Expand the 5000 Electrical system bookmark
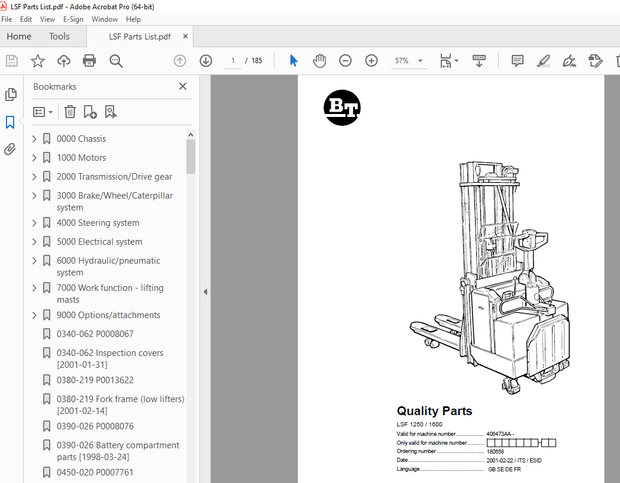The width and height of the screenshot is (620, 483). [x=34, y=242]
